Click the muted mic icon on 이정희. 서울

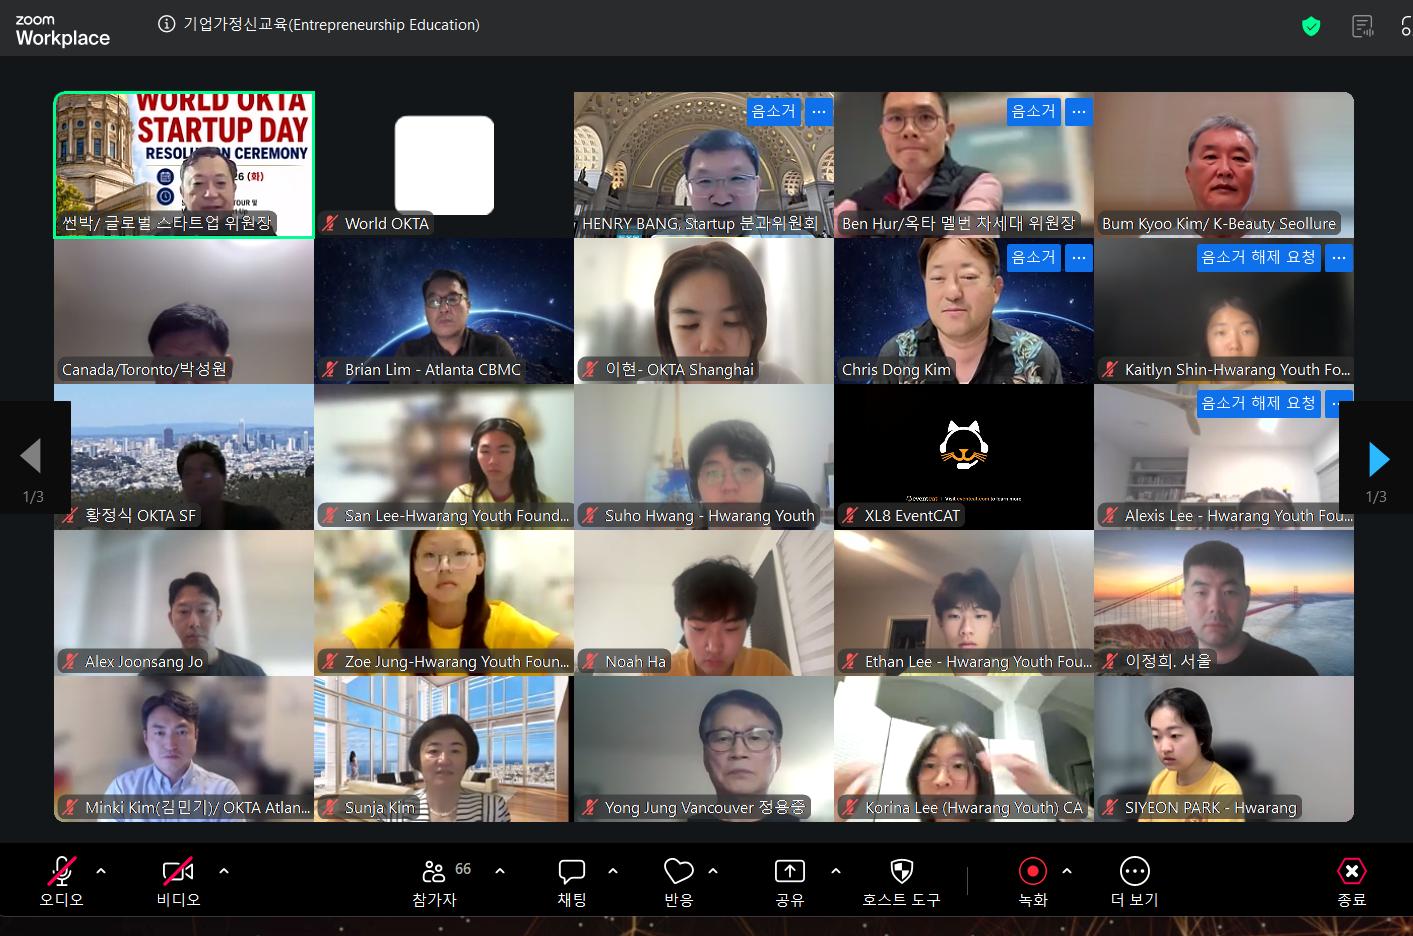tap(1110, 662)
